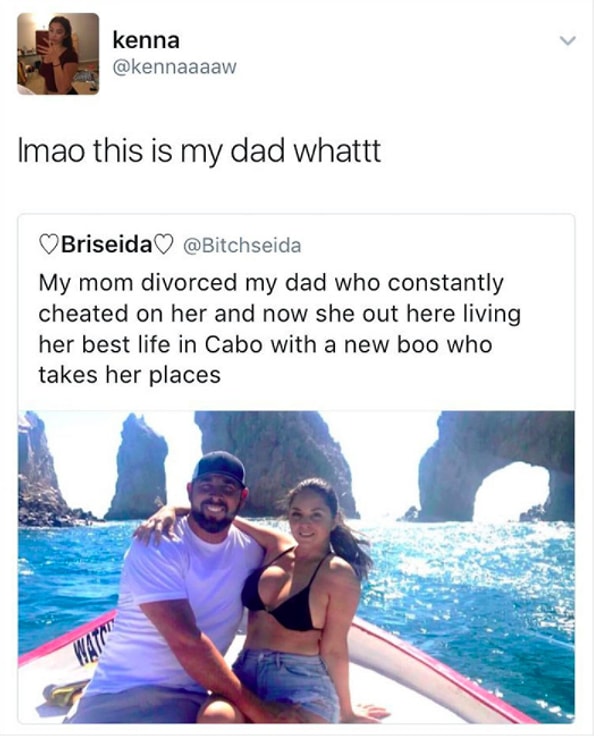Image resolution: width=600 pixels, height=739 pixels.
Task: Expand the tweet options chevron
Action: [568, 43]
